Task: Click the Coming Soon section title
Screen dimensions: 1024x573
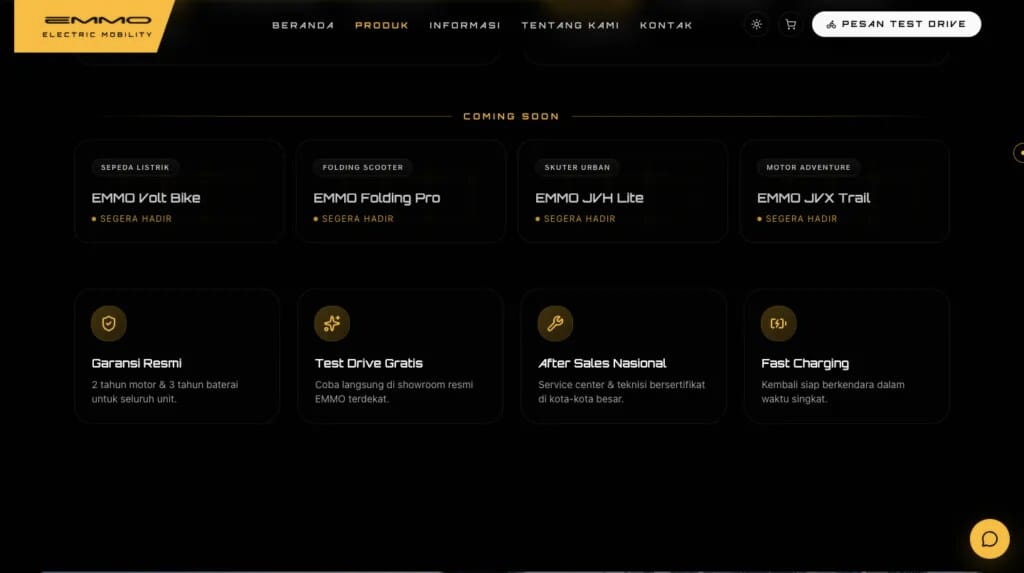Action: pyautogui.click(x=511, y=116)
